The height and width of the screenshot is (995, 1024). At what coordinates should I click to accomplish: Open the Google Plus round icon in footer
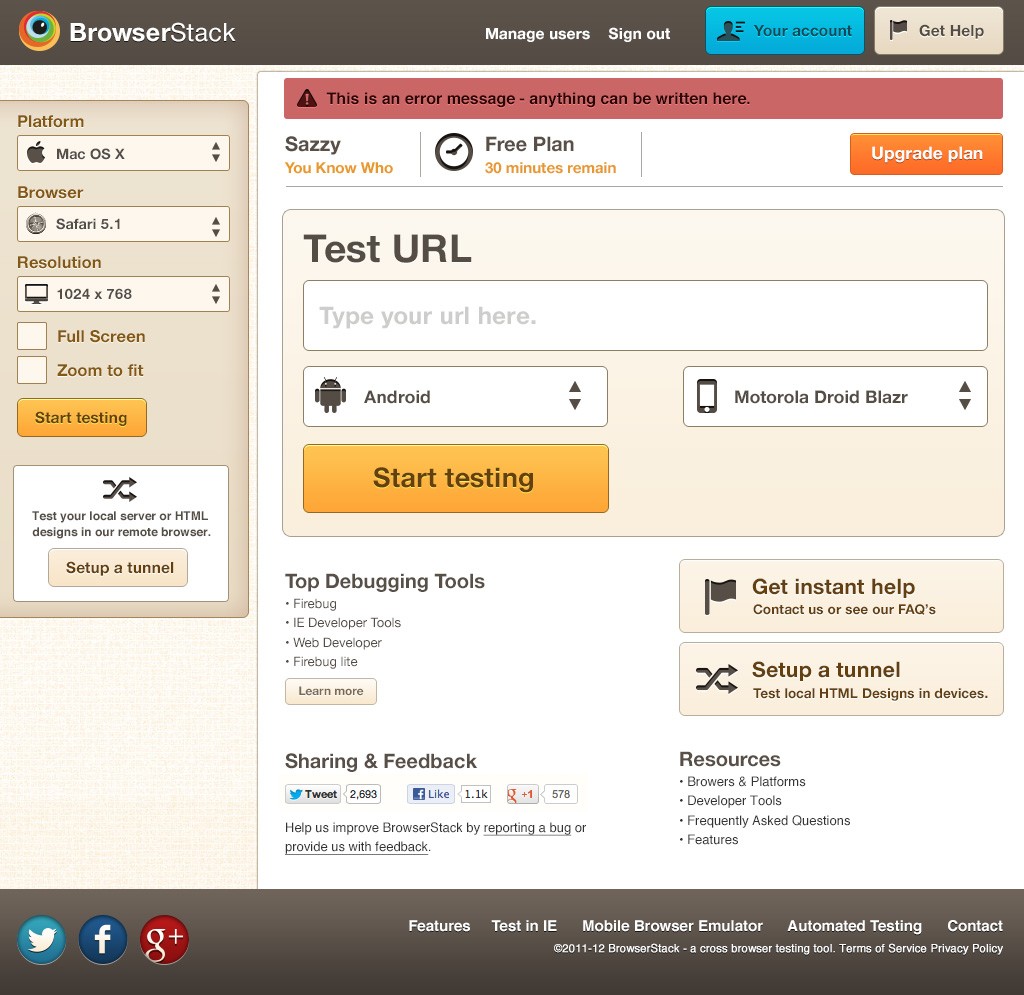(164, 940)
